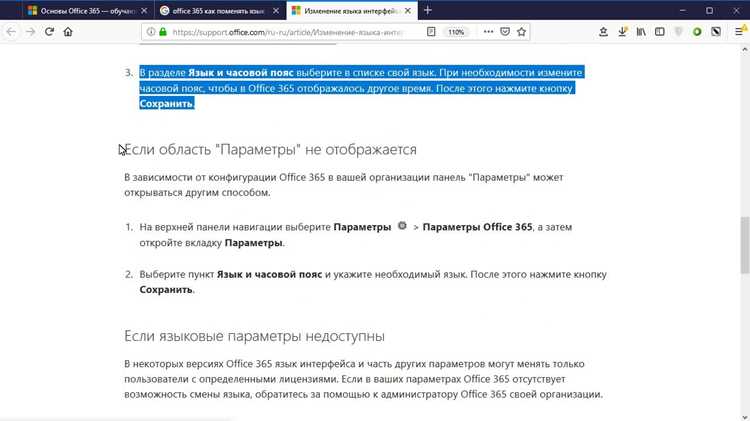Show site information icon in address bar

[151, 32]
